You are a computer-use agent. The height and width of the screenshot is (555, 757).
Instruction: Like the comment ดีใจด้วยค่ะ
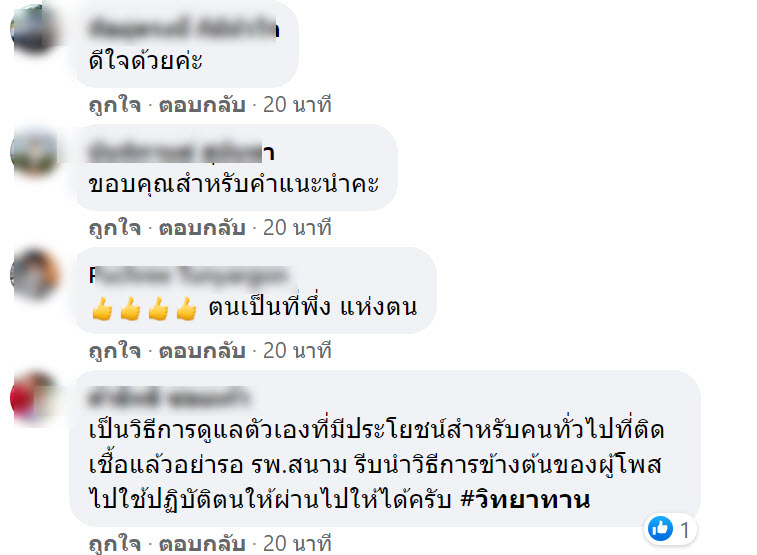115,105
